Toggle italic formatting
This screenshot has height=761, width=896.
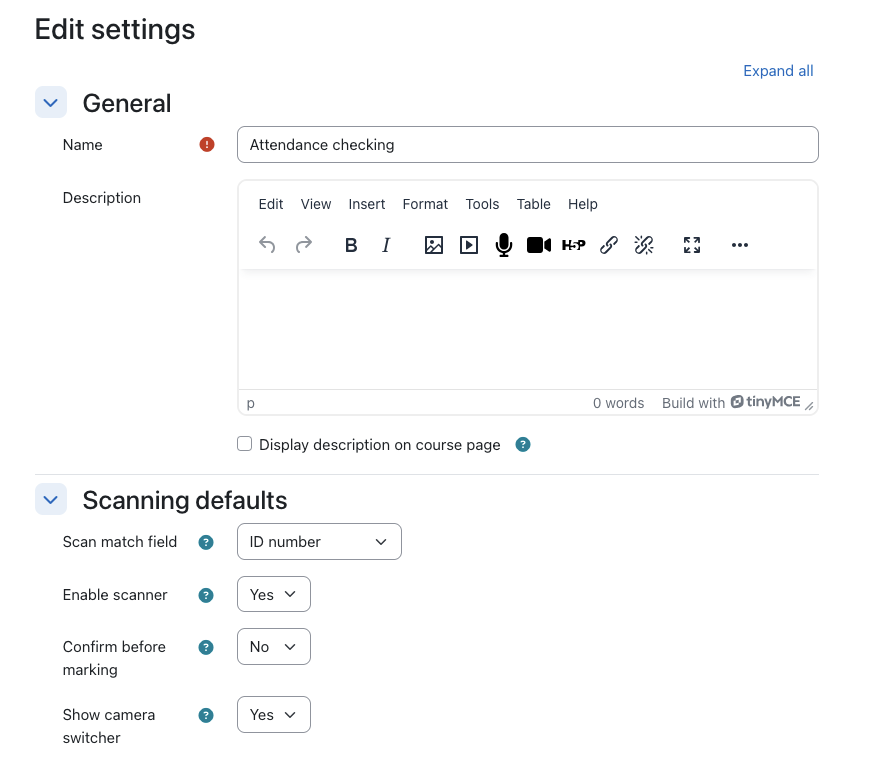click(386, 245)
